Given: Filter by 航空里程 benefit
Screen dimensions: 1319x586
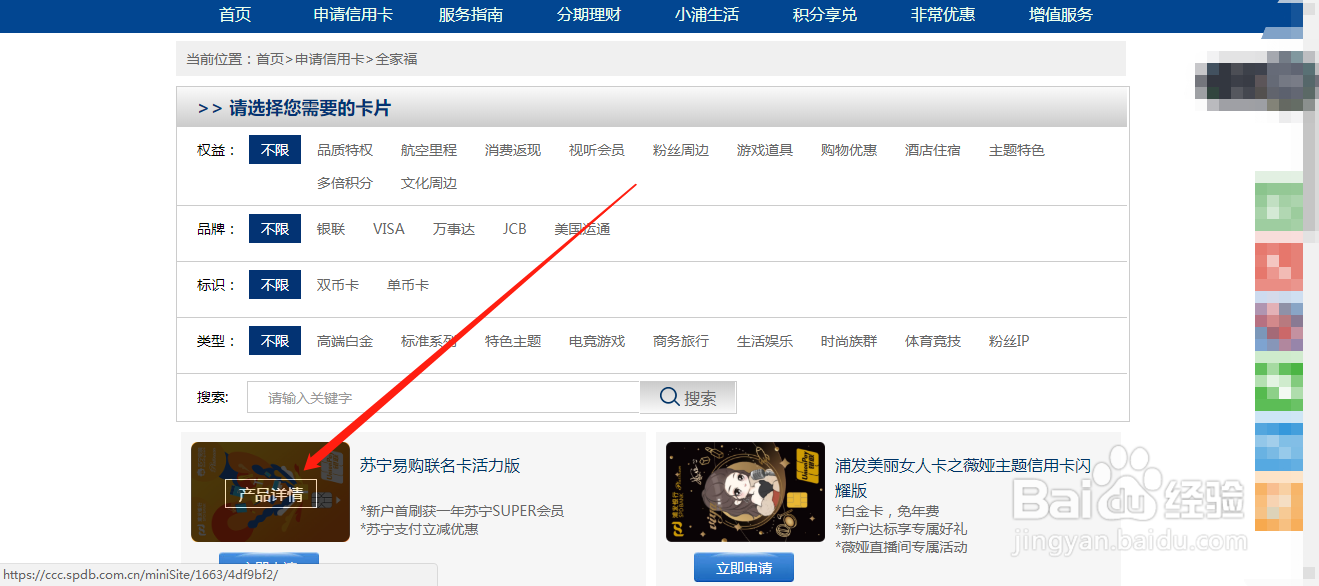Looking at the screenshot, I should point(429,150).
